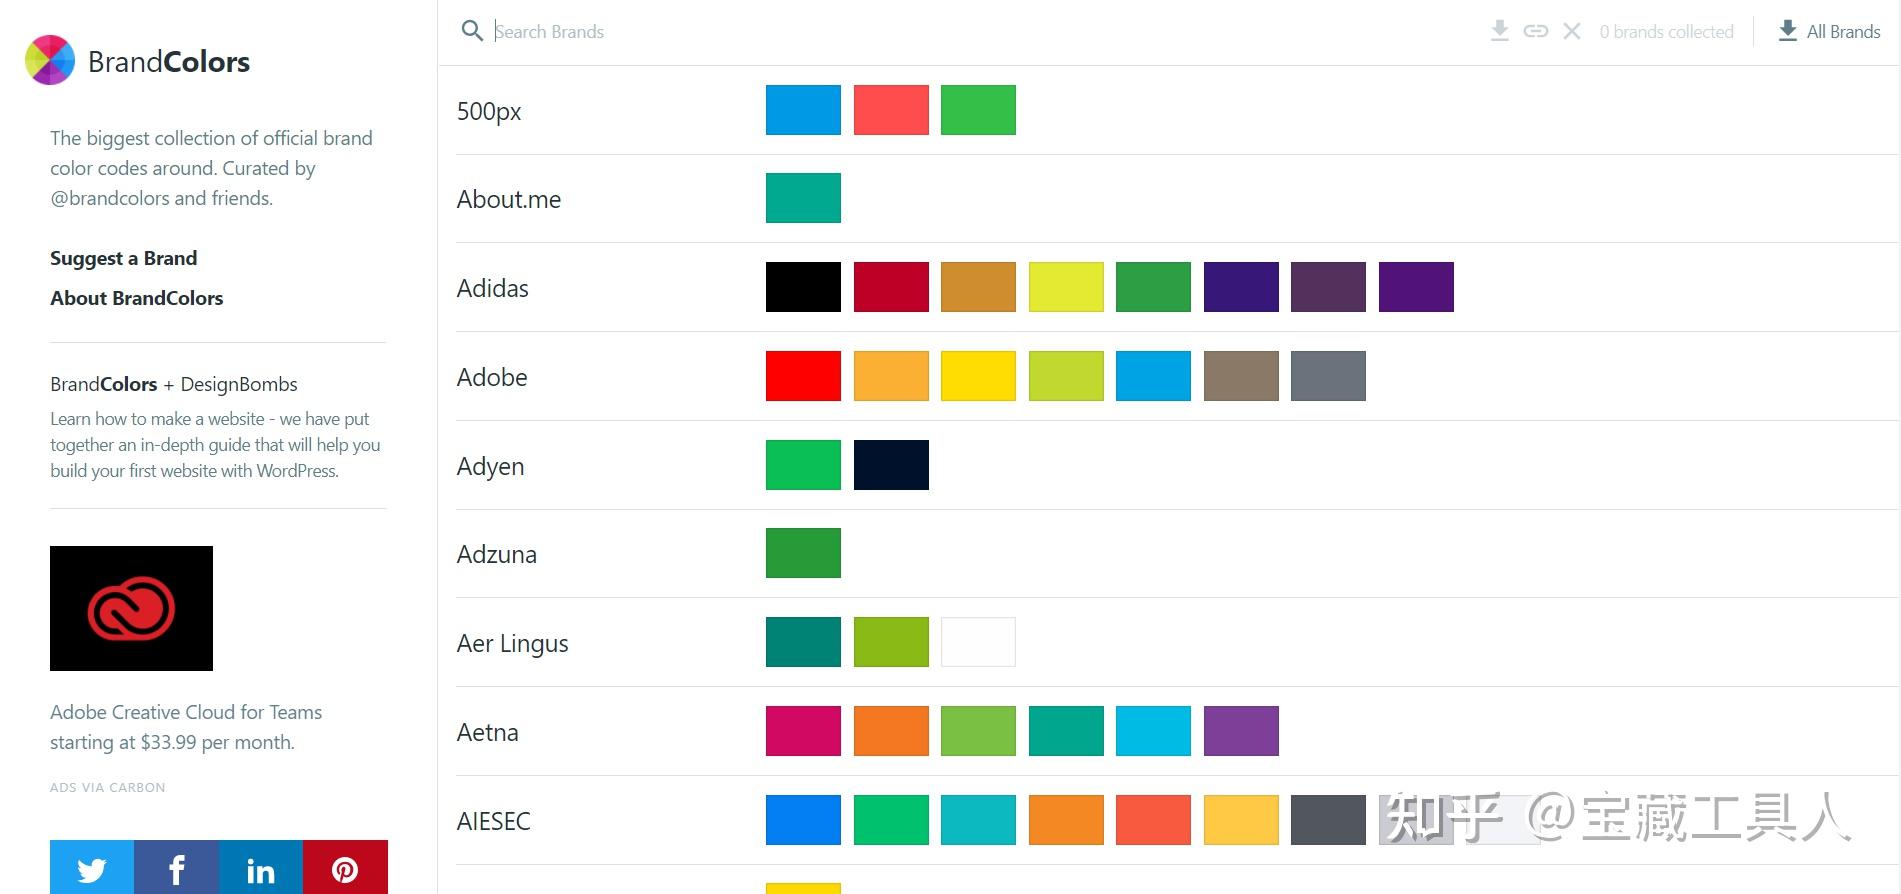Viewport: 1901px width, 894px height.
Task: Focus the Search Brands input field
Action: tap(980, 31)
